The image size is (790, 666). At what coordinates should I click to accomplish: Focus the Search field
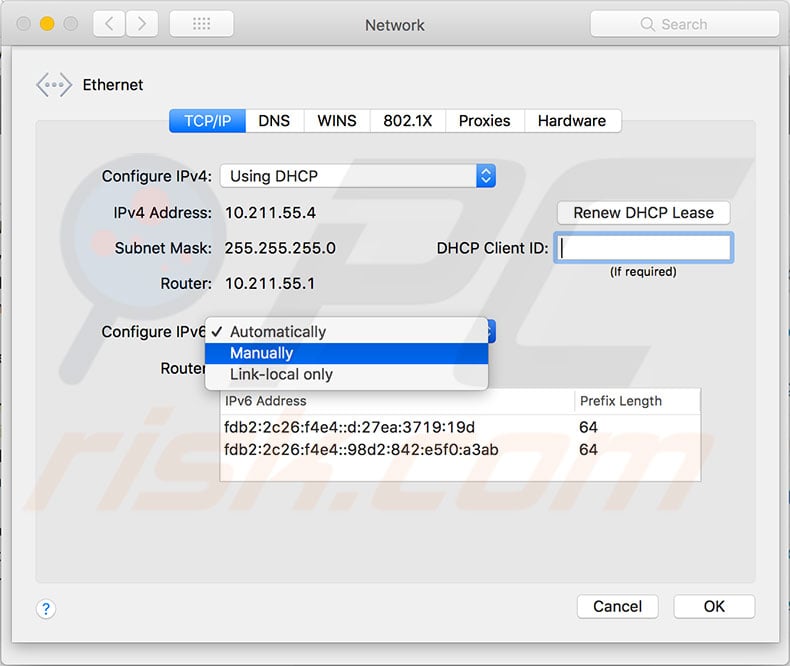[x=685, y=24]
